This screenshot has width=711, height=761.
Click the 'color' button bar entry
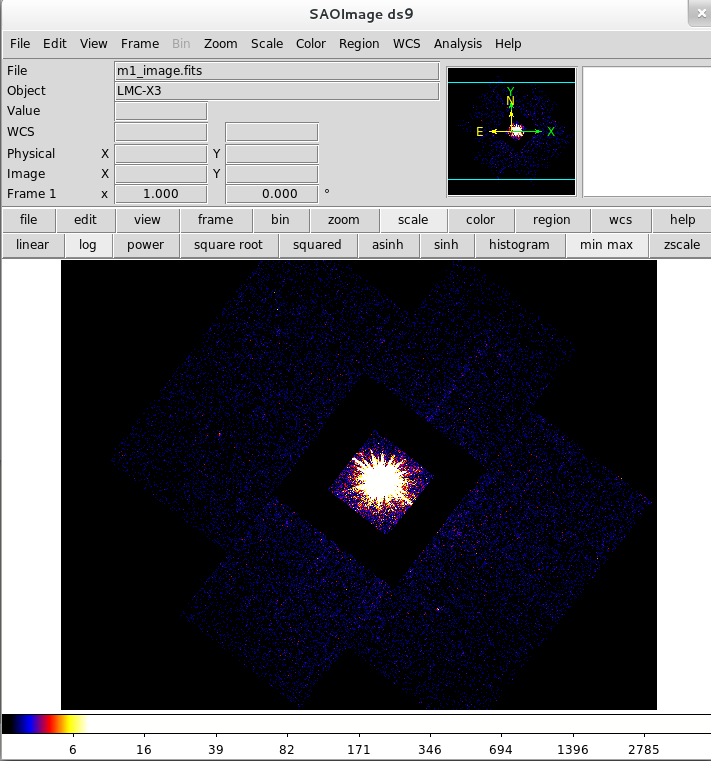click(x=480, y=220)
